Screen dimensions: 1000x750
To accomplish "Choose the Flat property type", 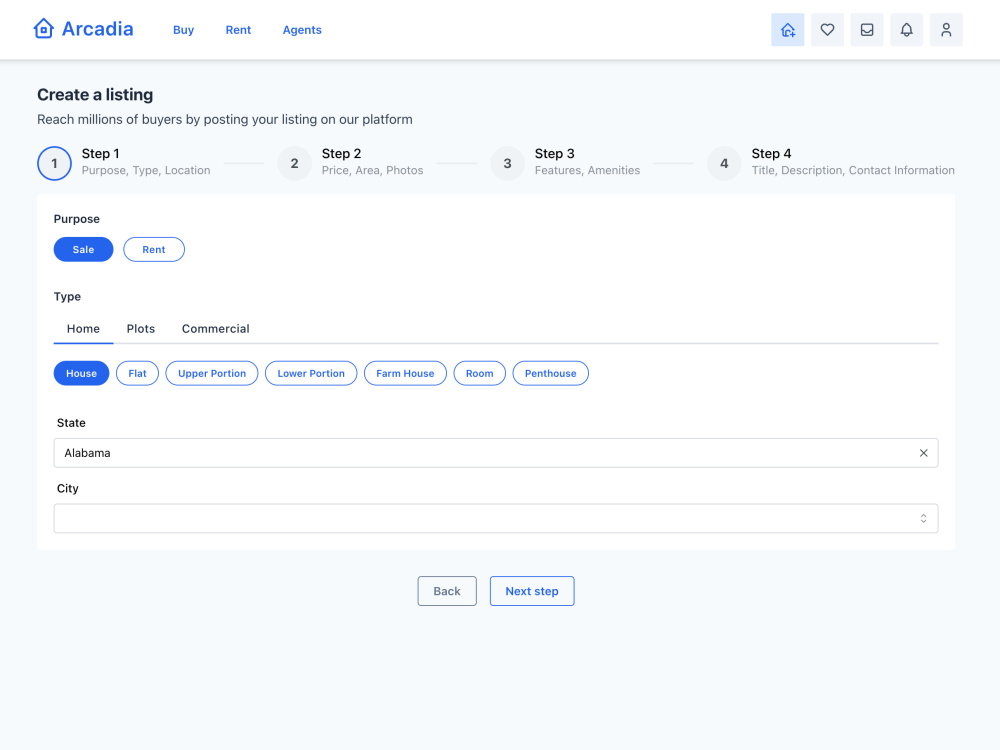I will pyautogui.click(x=137, y=373).
